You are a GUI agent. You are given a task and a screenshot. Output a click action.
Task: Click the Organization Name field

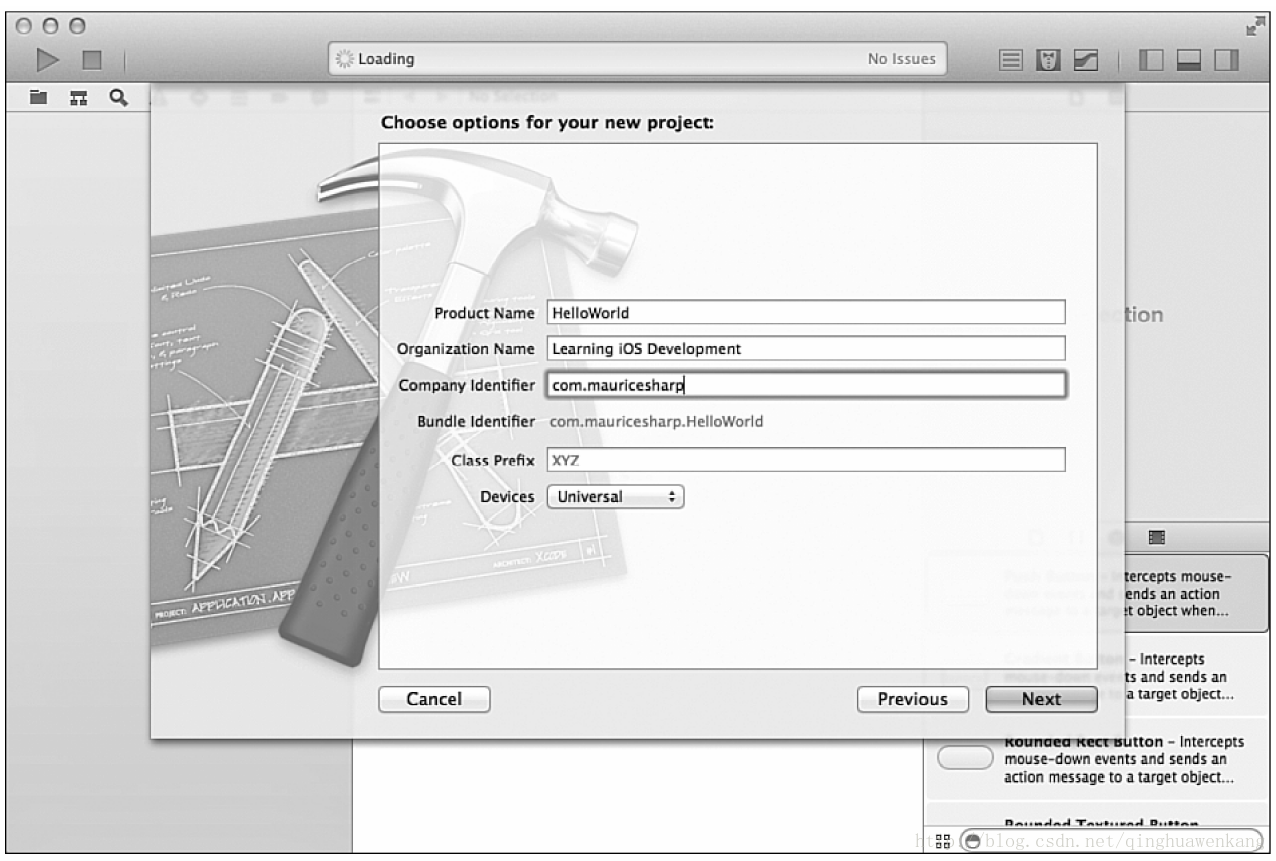pyautogui.click(x=806, y=348)
